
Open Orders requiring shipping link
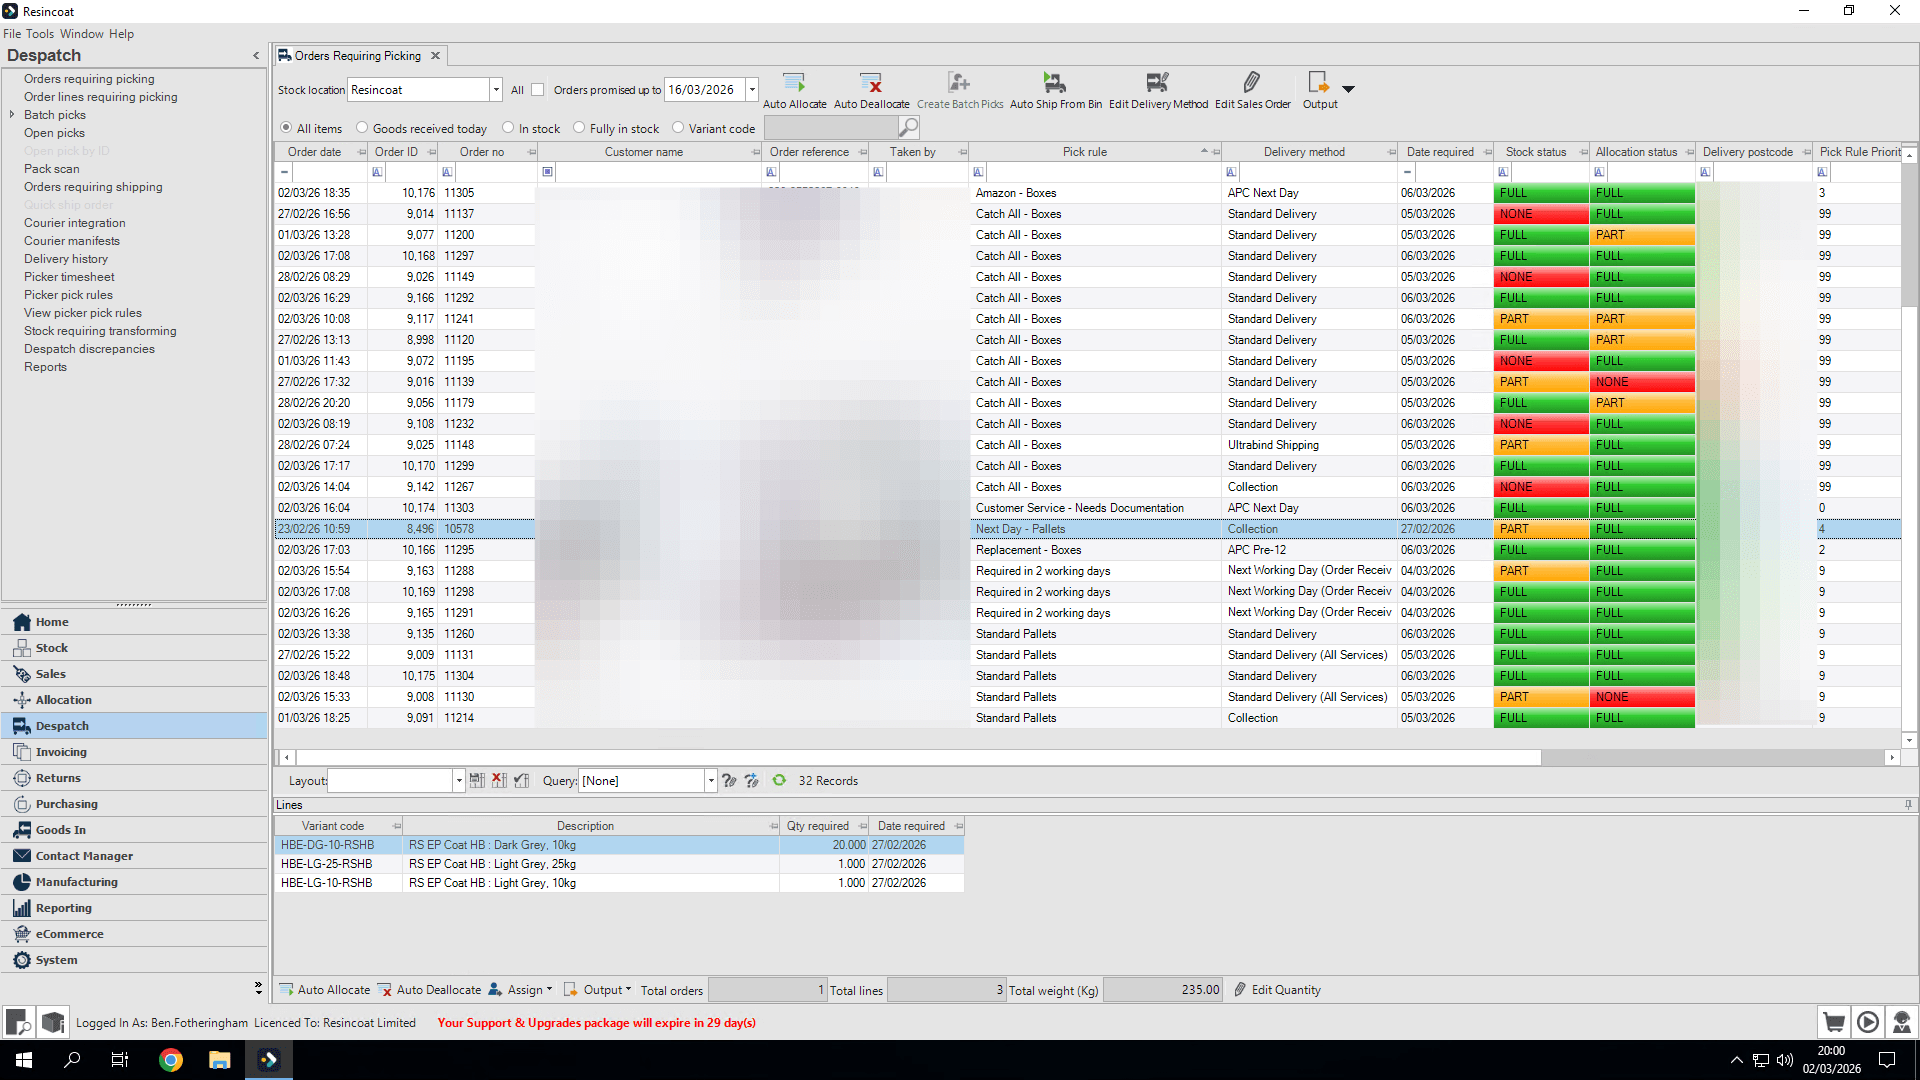93,187
